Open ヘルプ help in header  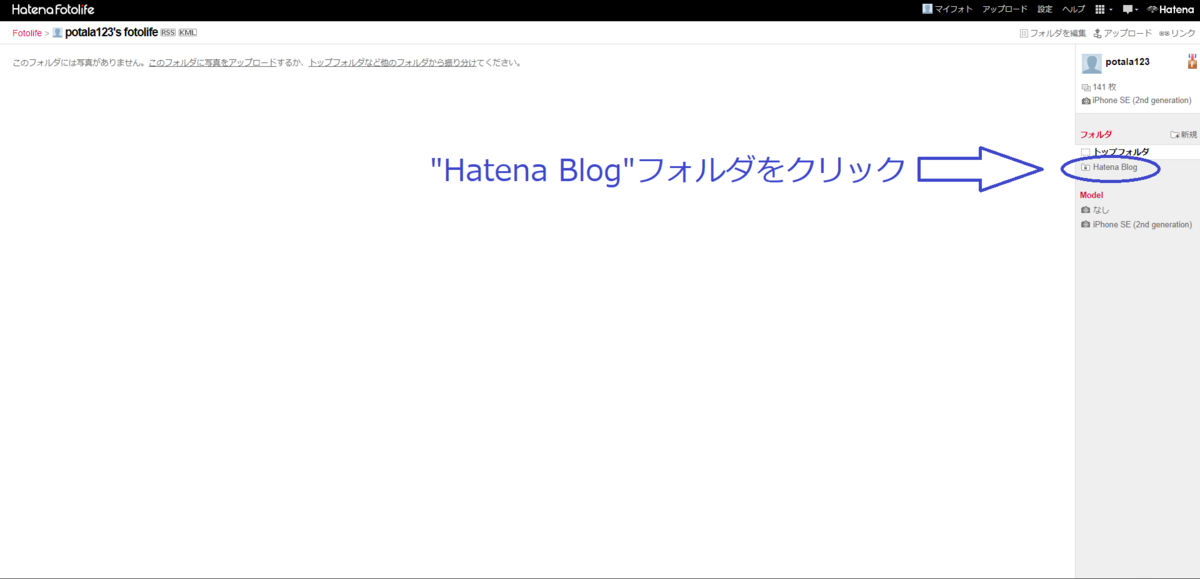(x=1073, y=9)
